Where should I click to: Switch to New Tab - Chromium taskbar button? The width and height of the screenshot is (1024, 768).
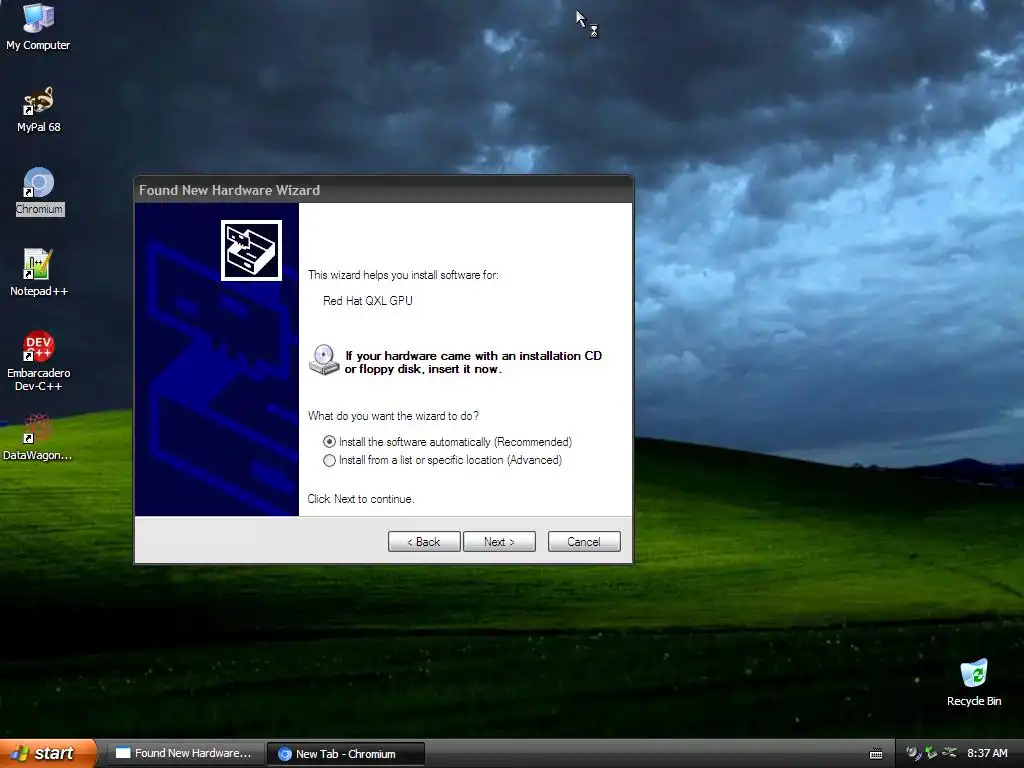346,754
